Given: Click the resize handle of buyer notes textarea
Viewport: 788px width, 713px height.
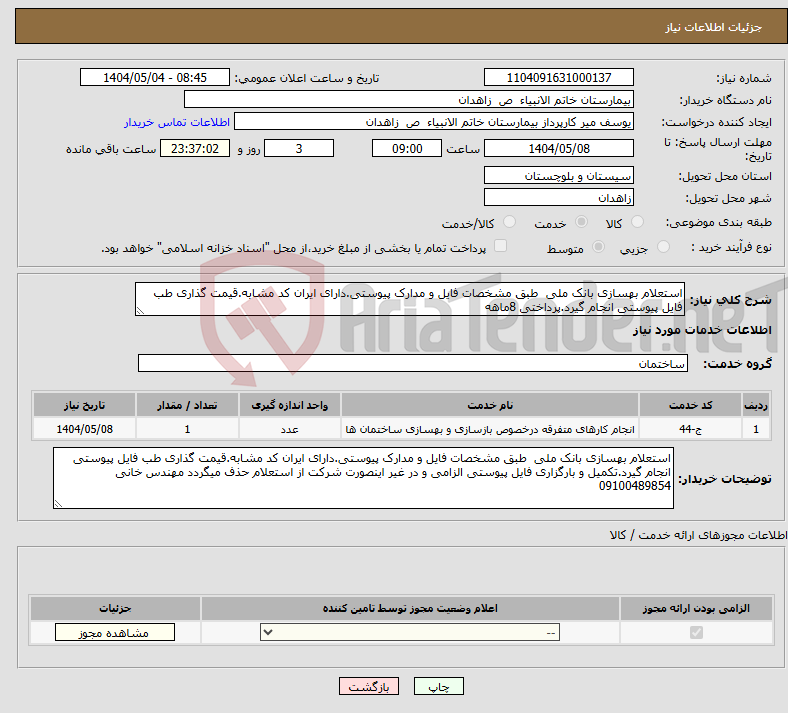Looking at the screenshot, I should pyautogui.click(x=58, y=503).
